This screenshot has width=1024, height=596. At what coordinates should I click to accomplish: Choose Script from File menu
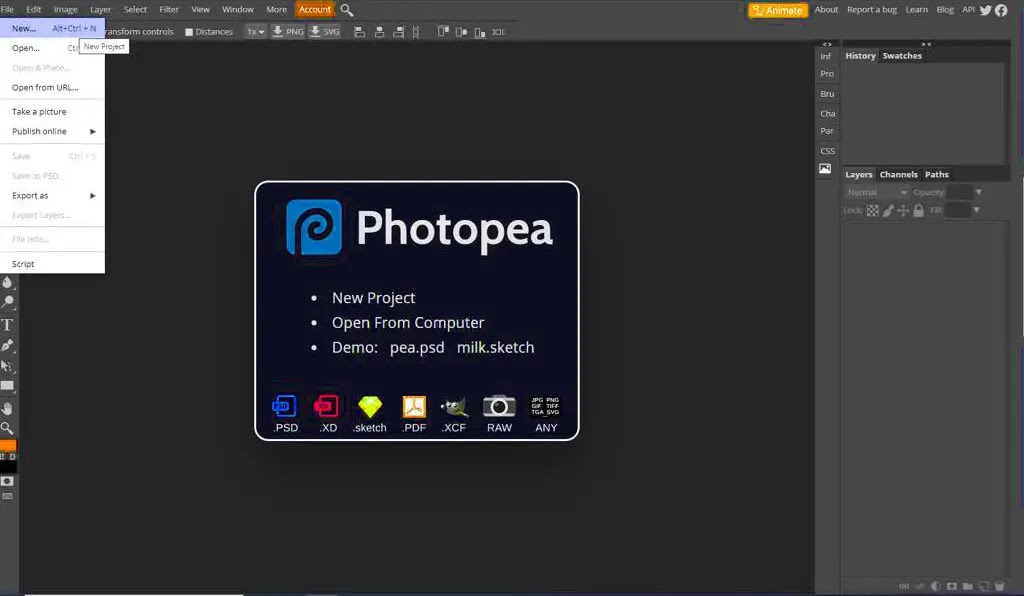point(52,264)
